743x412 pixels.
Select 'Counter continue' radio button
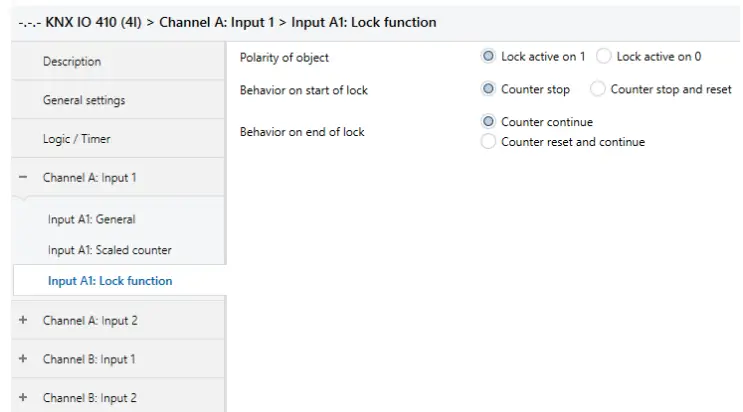[488, 122]
